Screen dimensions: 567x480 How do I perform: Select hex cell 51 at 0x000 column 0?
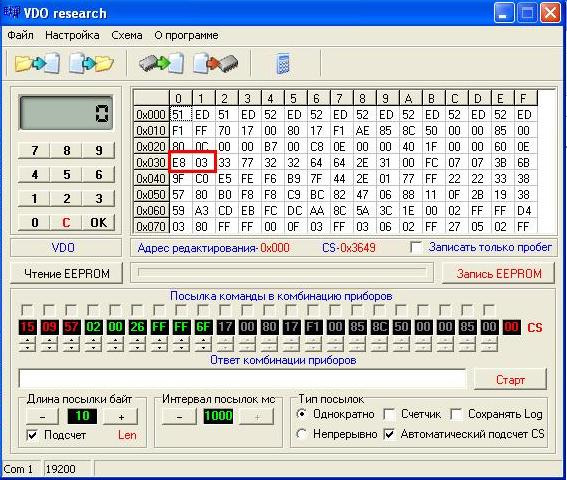(x=181, y=115)
